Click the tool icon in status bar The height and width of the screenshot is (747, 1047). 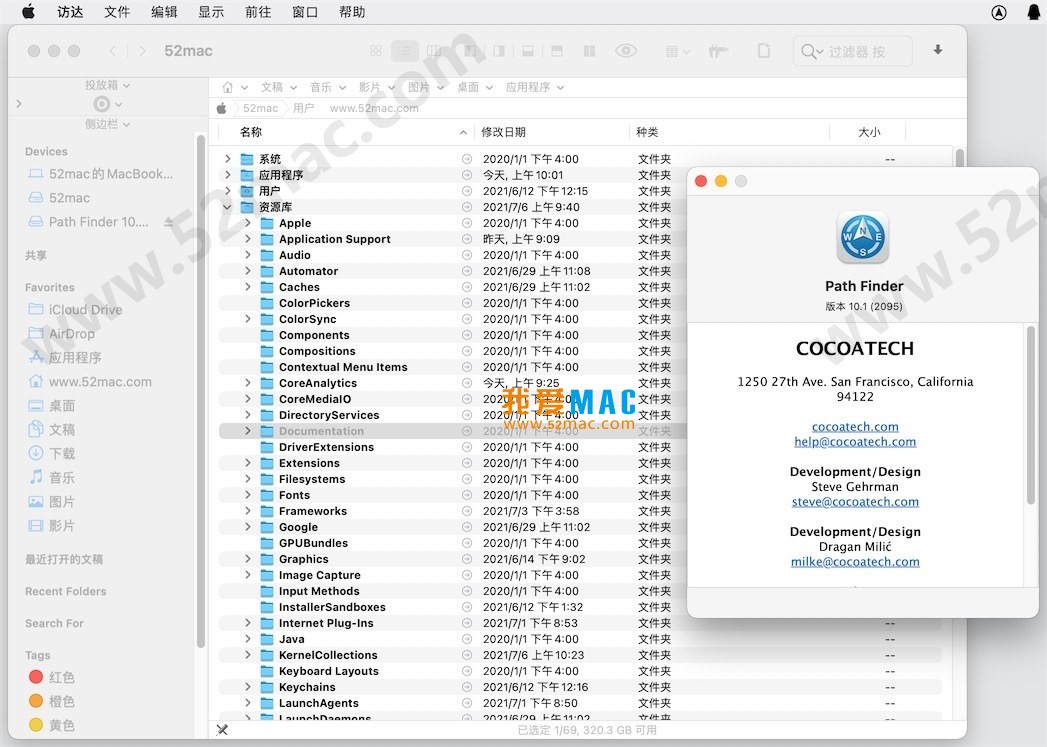coord(222,730)
